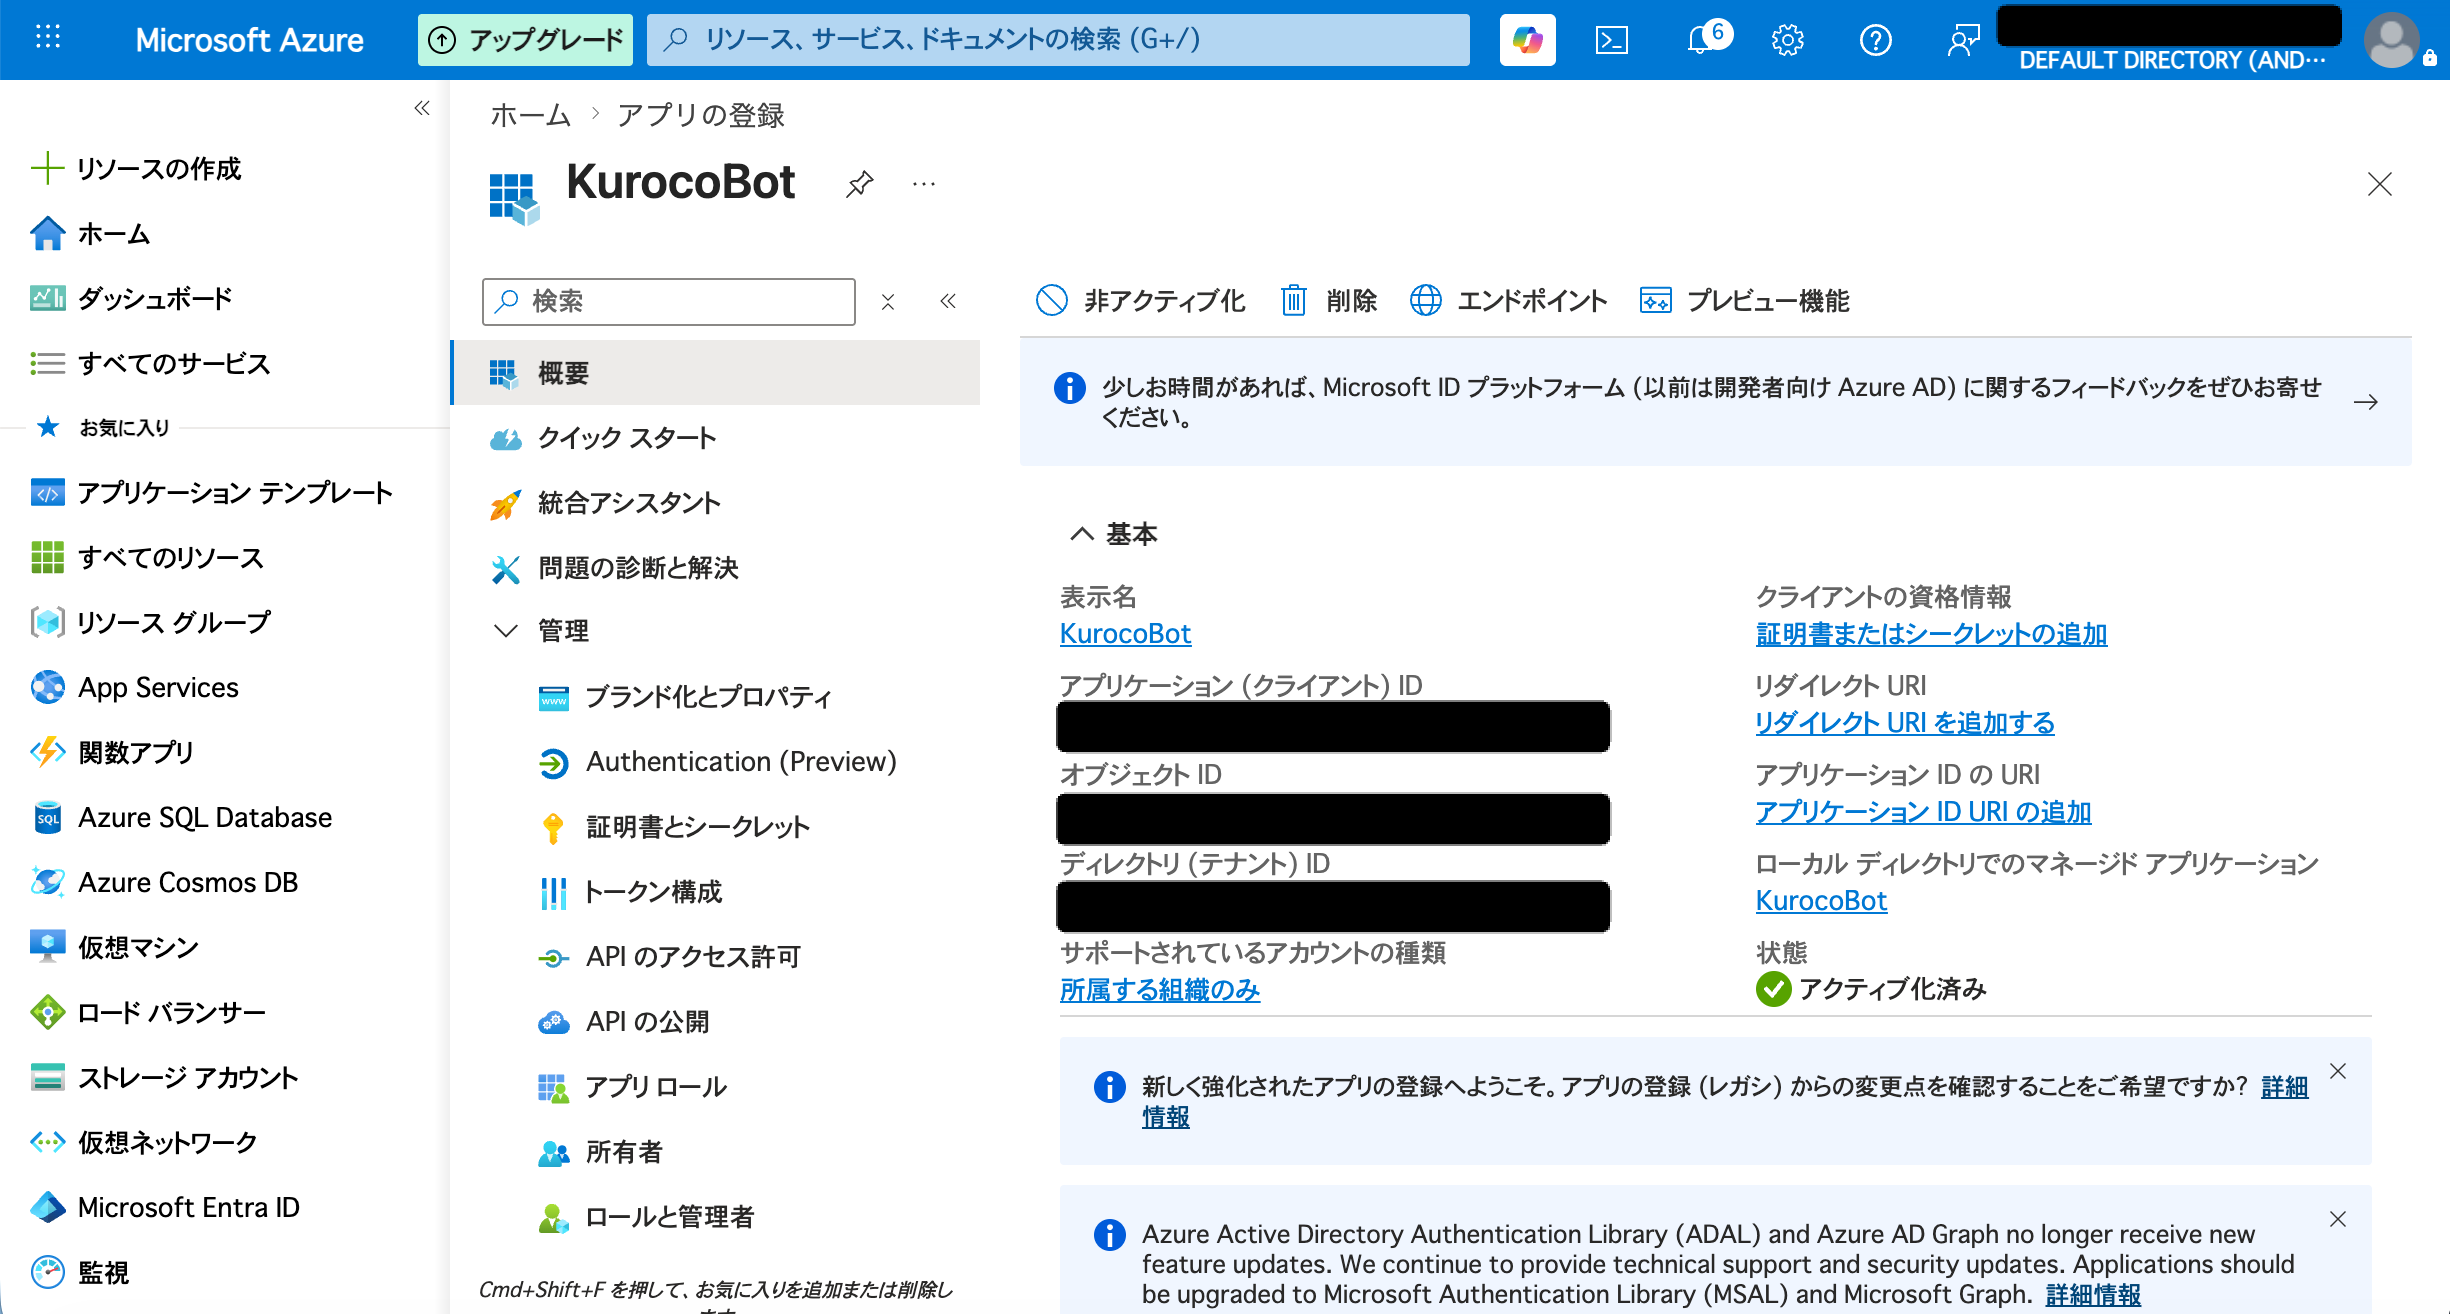The height and width of the screenshot is (1314, 2450).
Task: Open the feedback banner arrow
Action: coord(2365,402)
